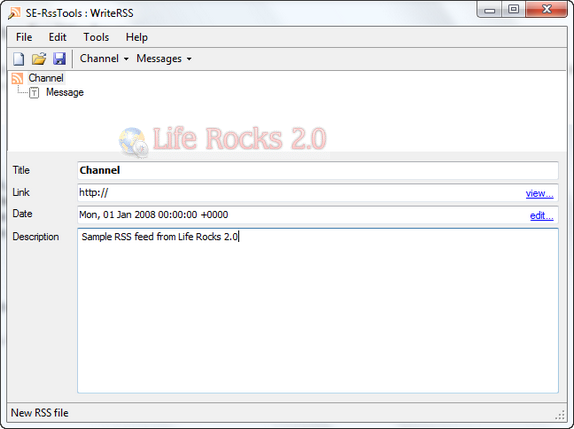Click the orange RSS Channel tree icon
This screenshot has height=429, width=574.
(17, 78)
